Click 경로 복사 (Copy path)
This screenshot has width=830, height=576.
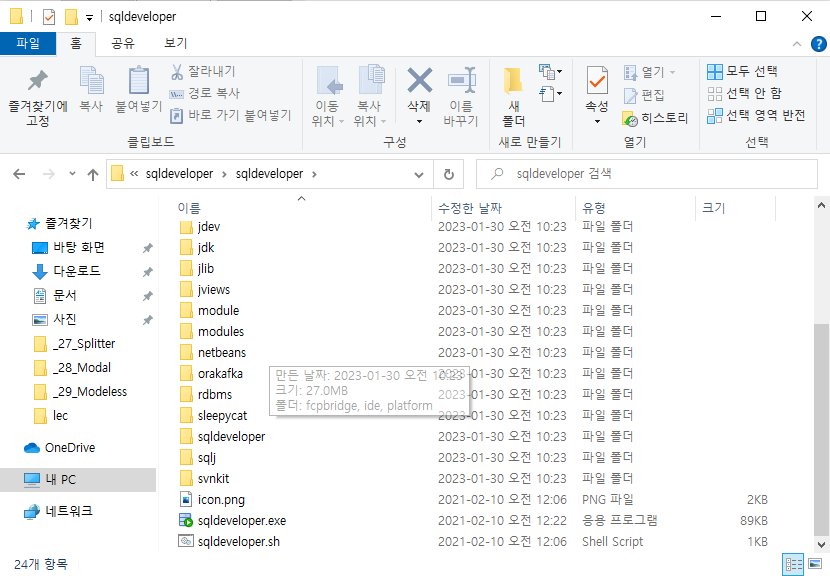(x=204, y=93)
